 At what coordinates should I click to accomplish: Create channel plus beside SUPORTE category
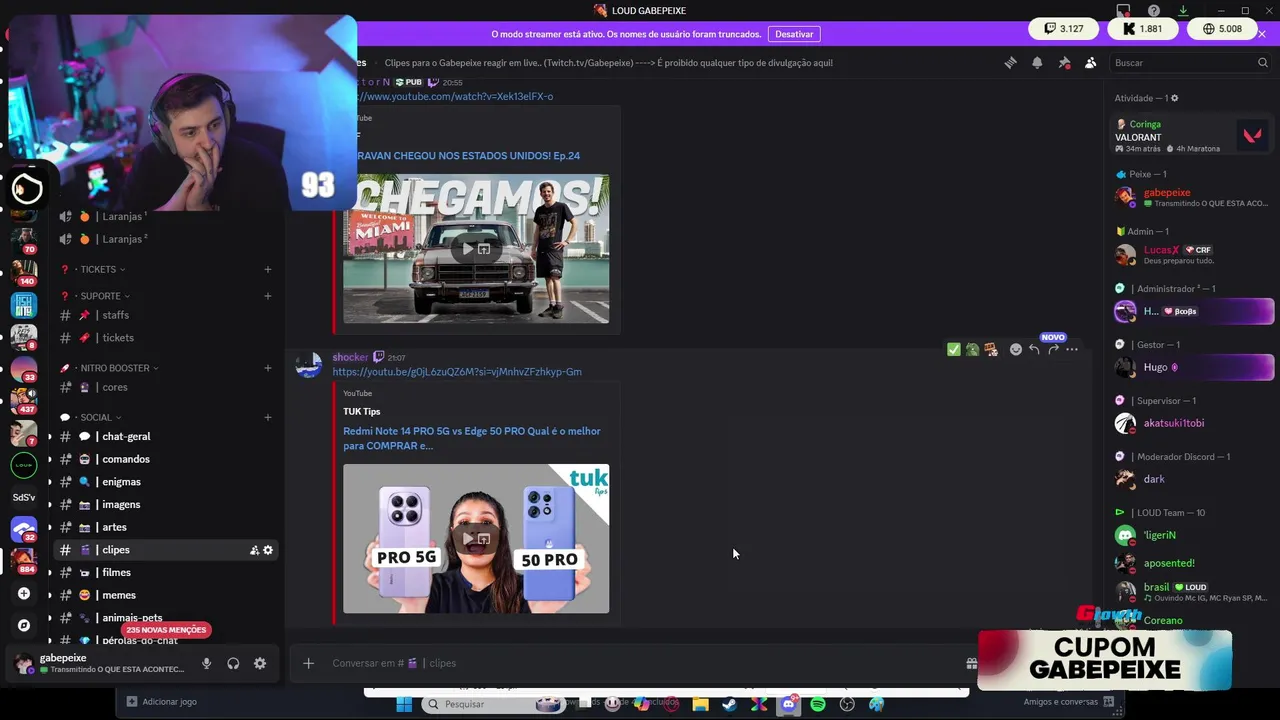(x=268, y=296)
